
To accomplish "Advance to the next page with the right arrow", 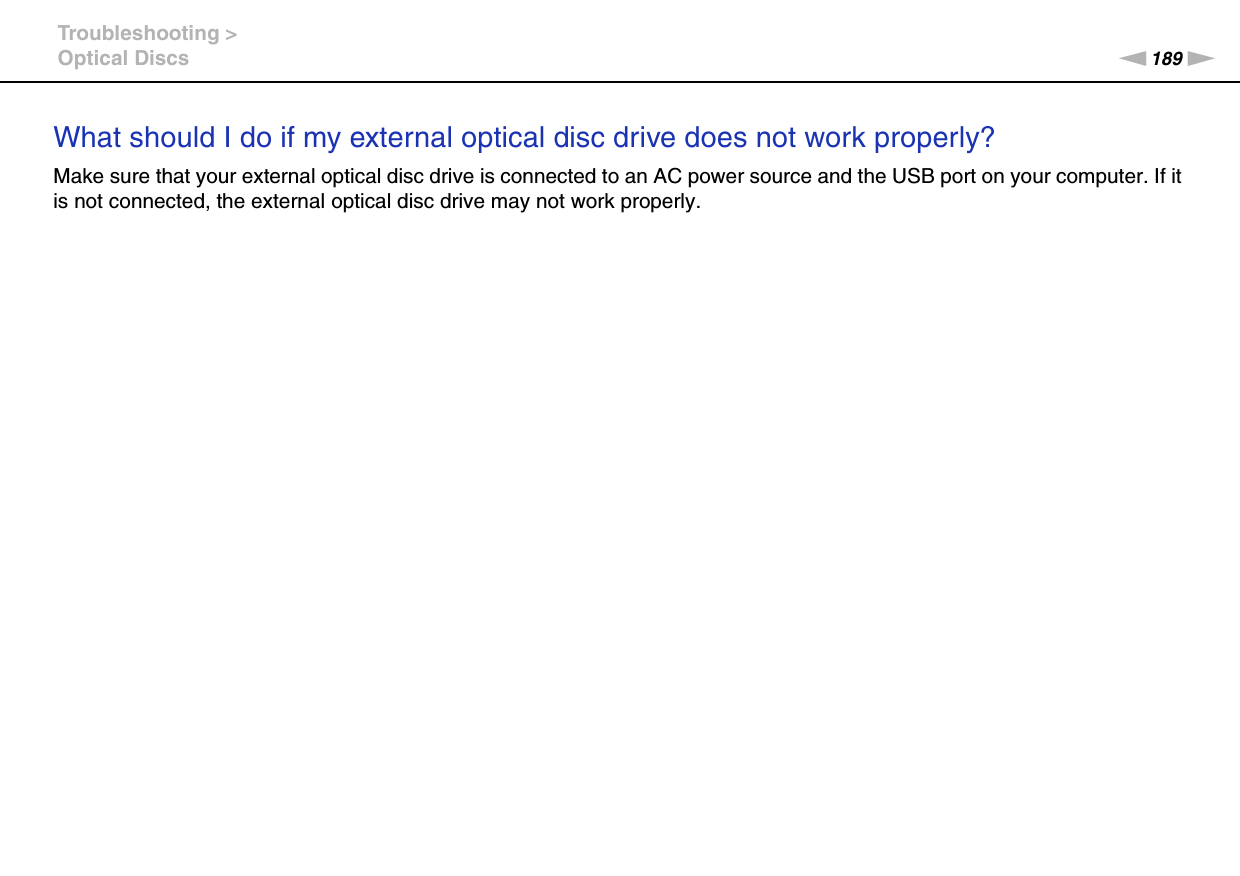I will coord(1202,59).
